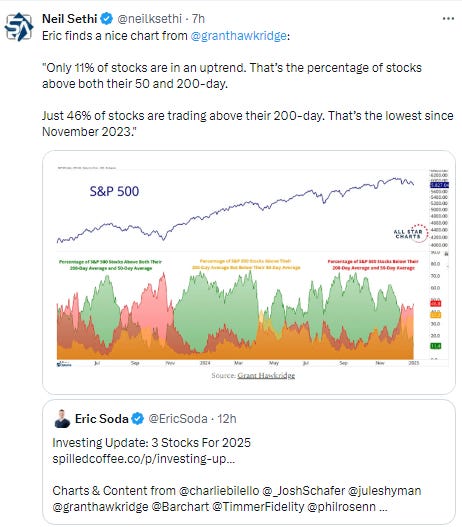Viewport: 462px width, 527px height.
Task: Click Eric Soda's verified checkmark badge
Action: tap(137, 419)
